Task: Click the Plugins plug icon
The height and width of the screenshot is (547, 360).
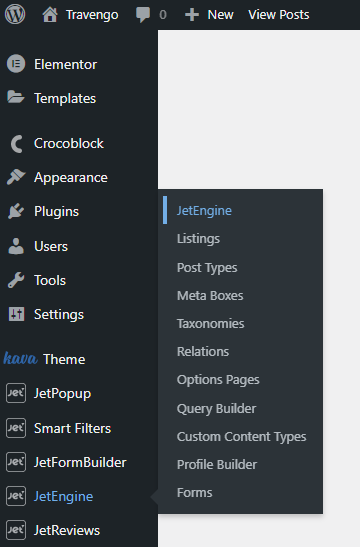Action: pyautogui.click(x=16, y=211)
